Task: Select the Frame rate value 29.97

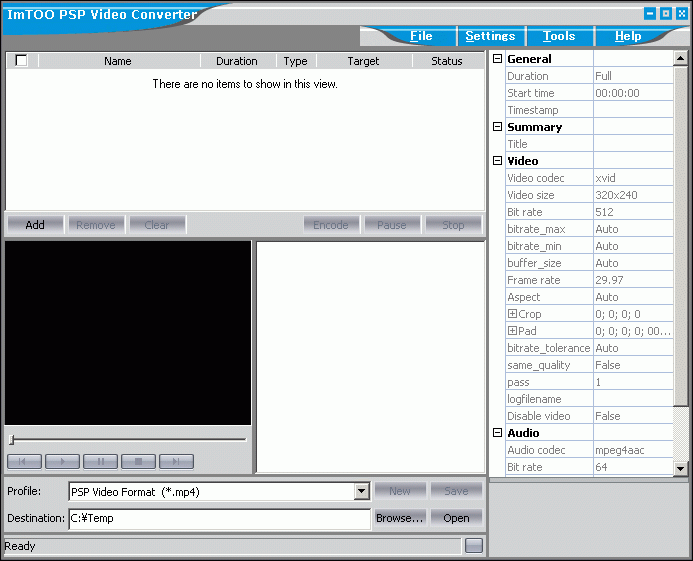Action: click(x=633, y=279)
